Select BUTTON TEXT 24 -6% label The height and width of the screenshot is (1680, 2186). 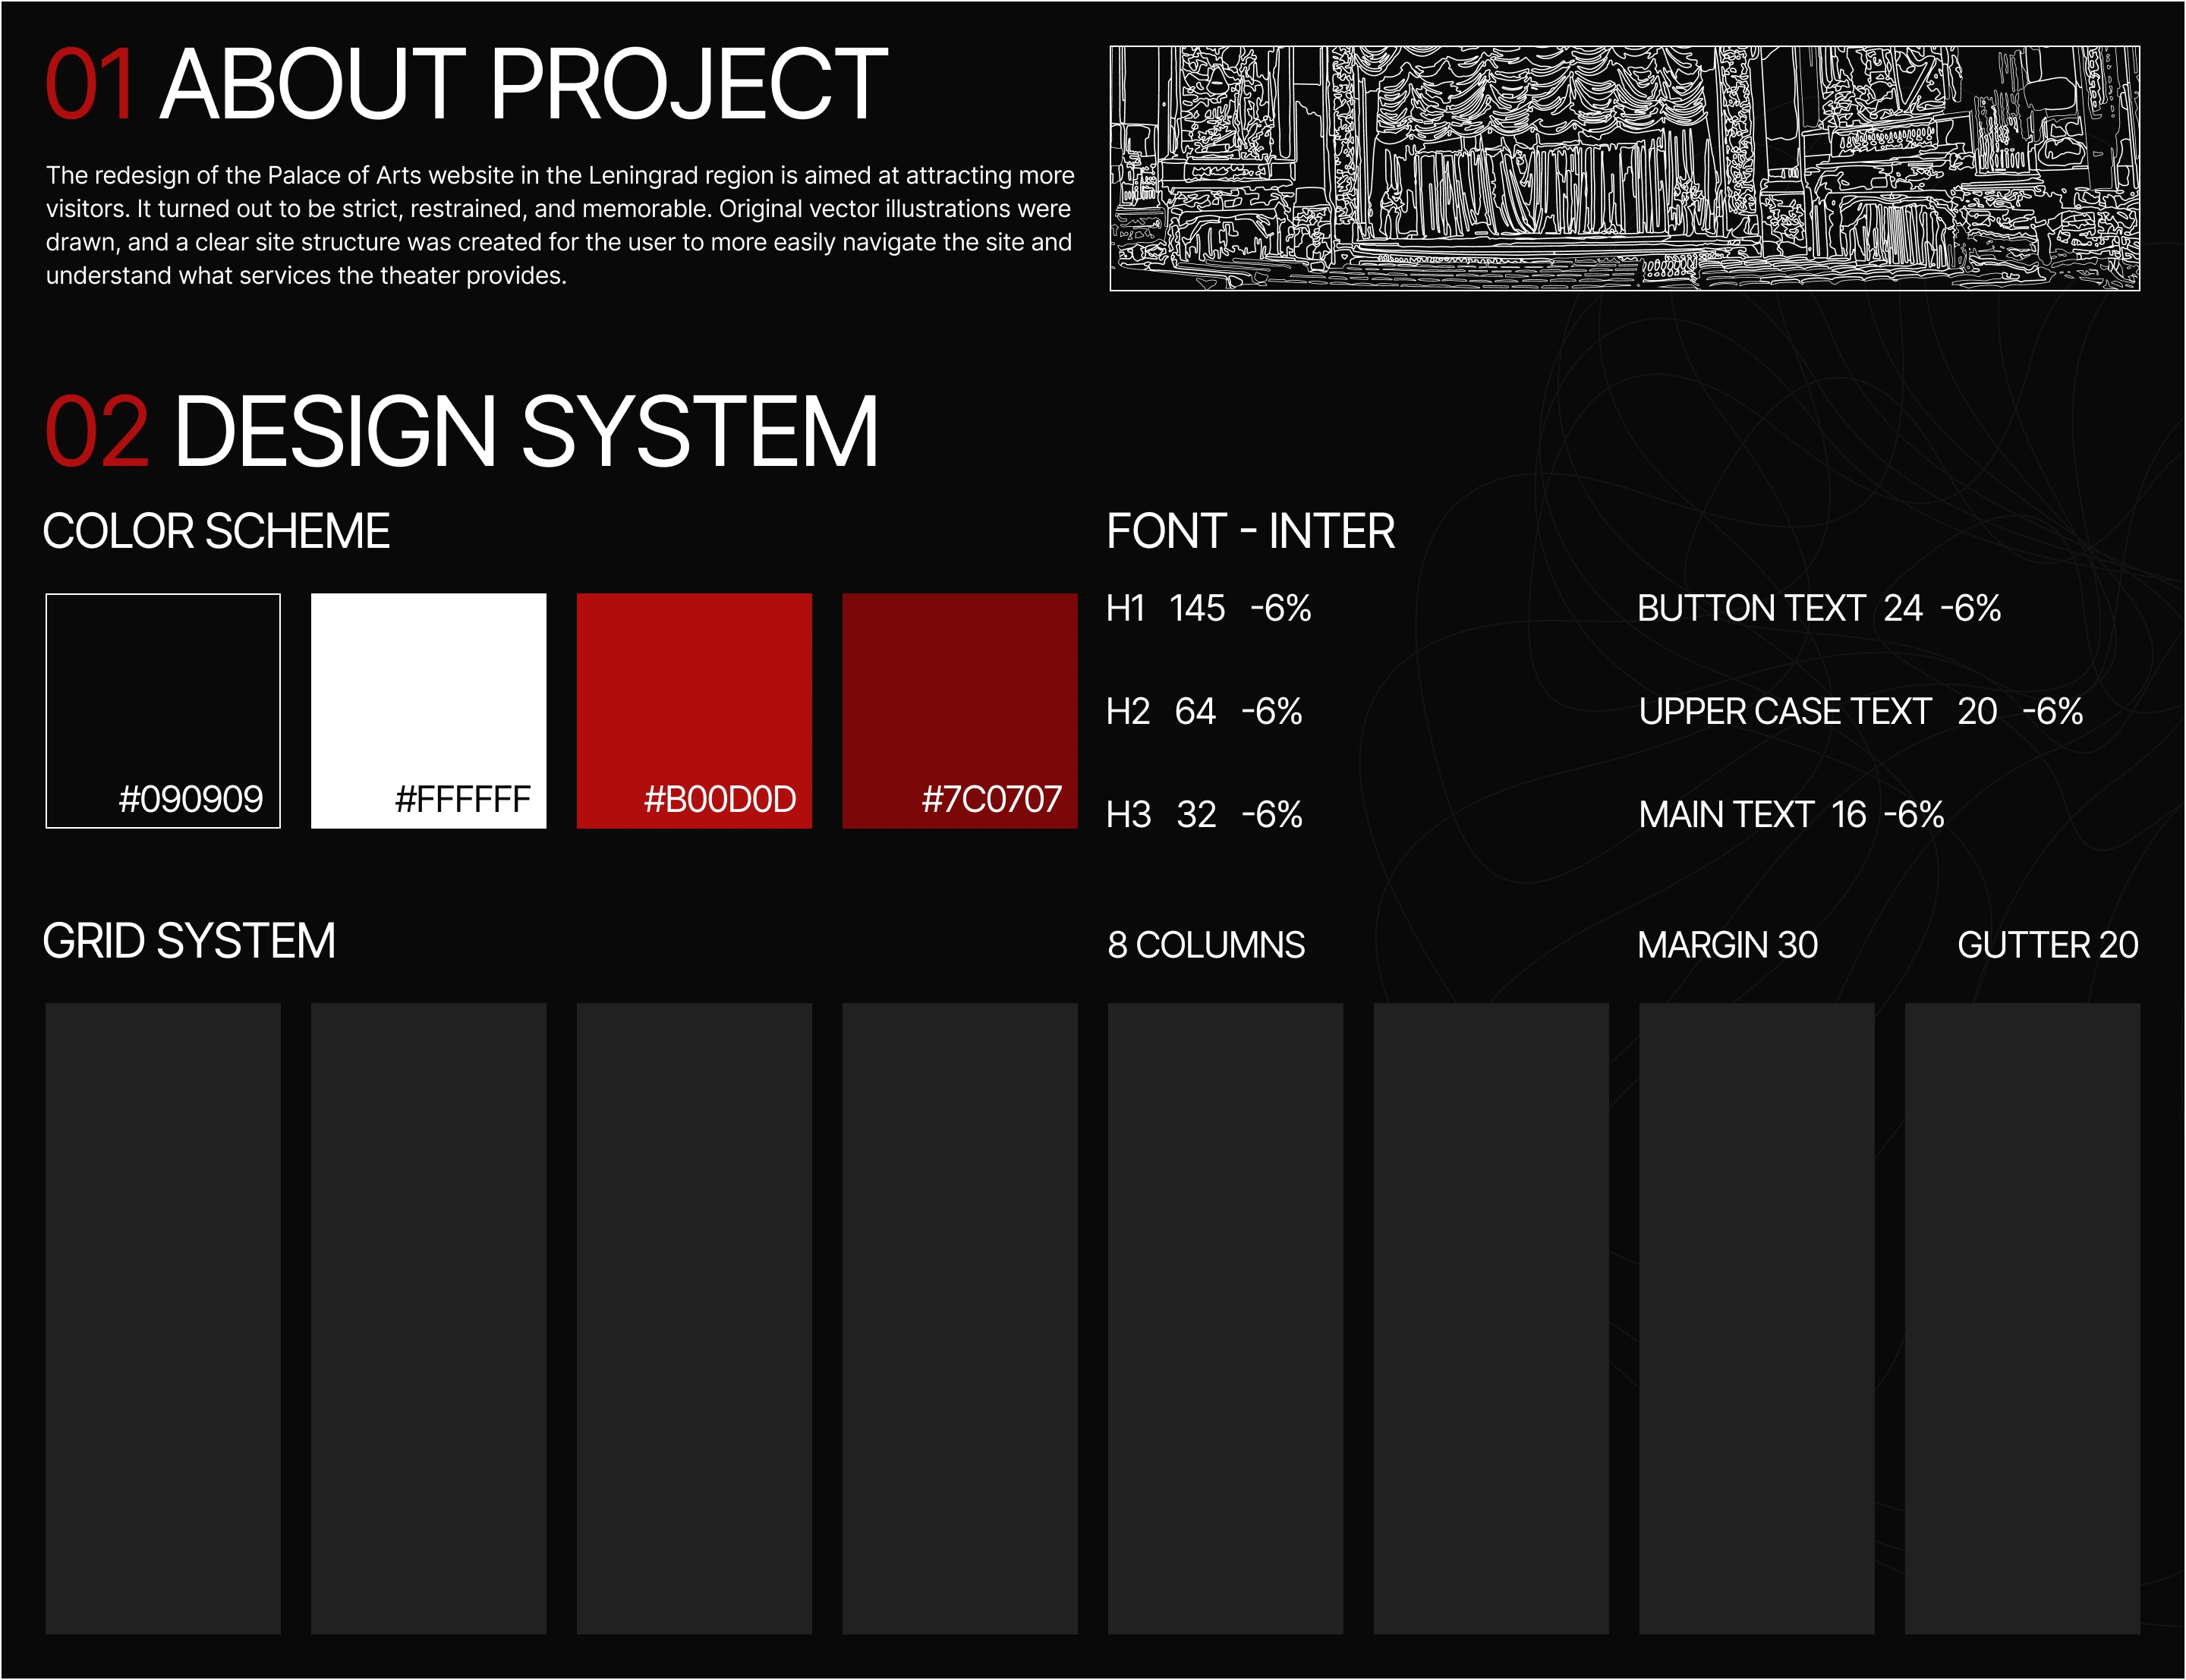coord(1818,608)
